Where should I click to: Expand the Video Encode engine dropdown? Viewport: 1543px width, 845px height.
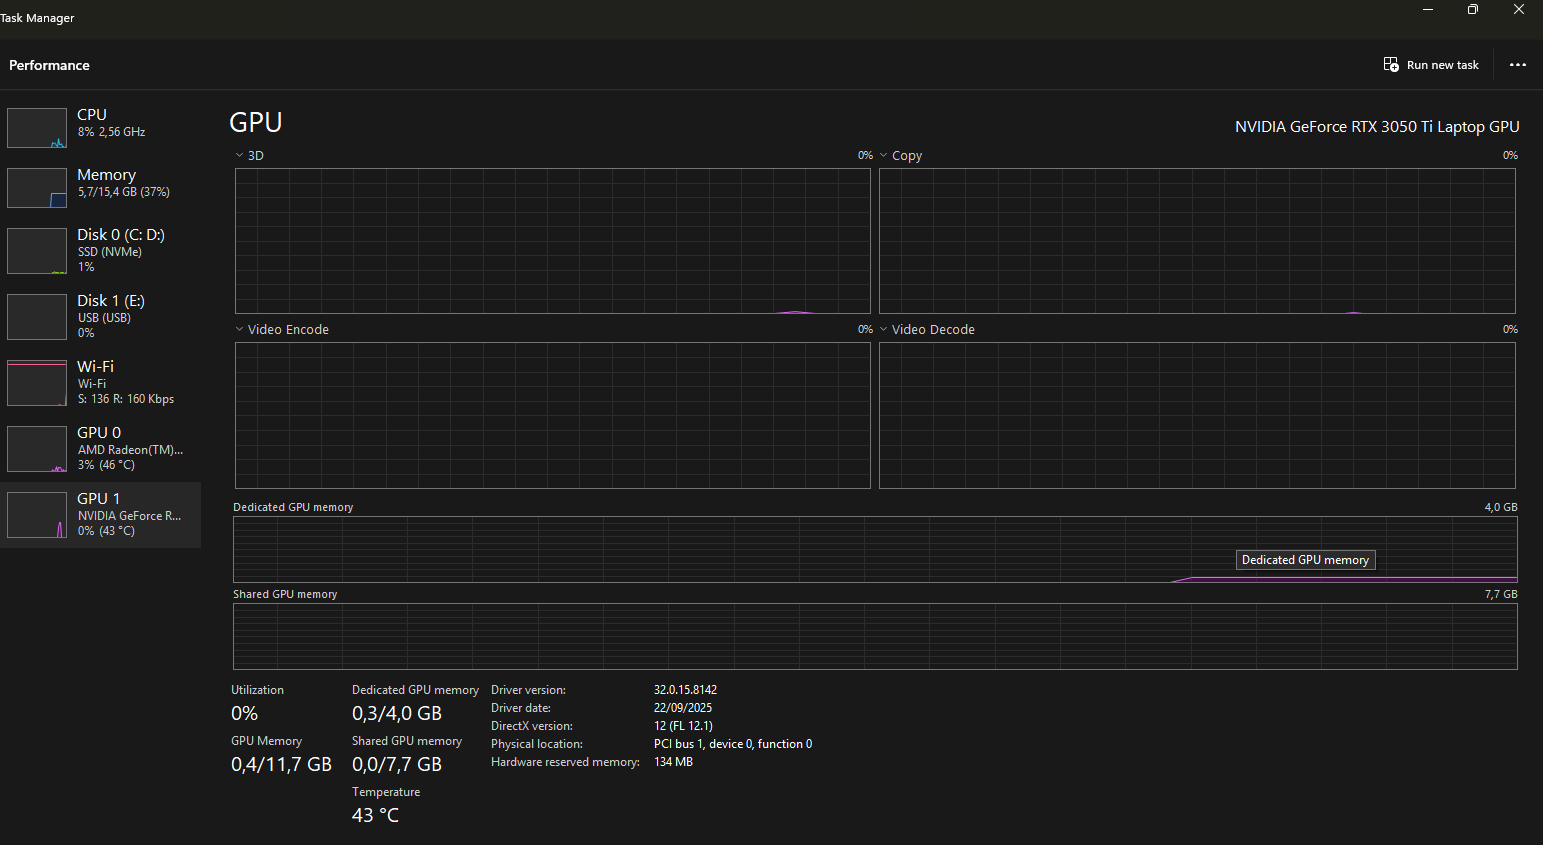(x=240, y=330)
